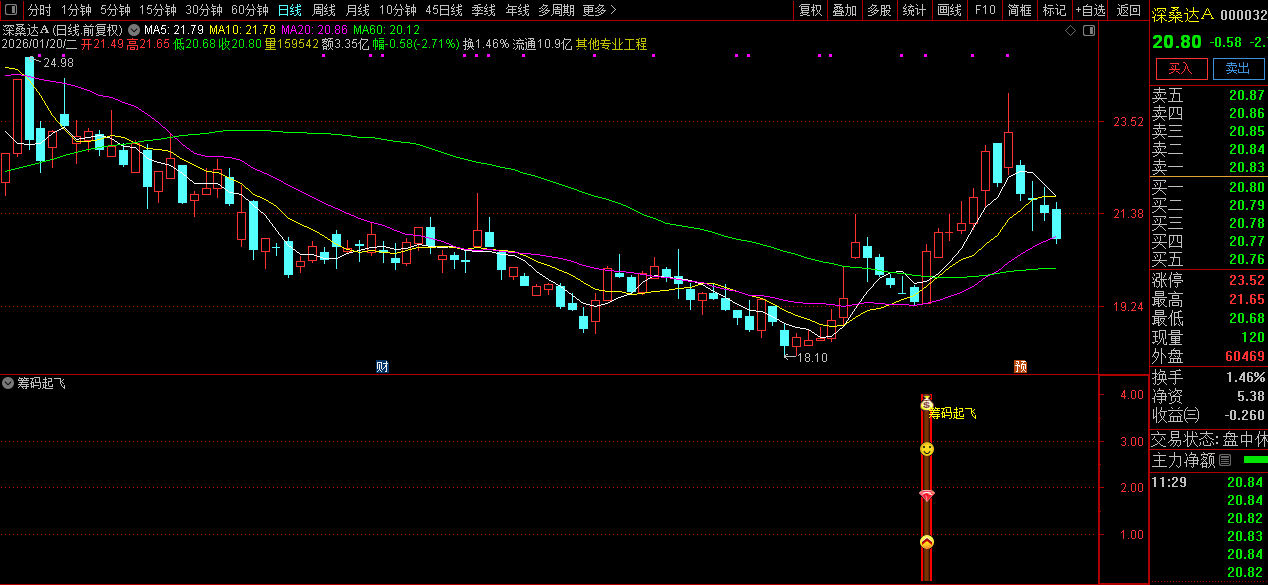Select the 60分钟 period tab

(249, 10)
